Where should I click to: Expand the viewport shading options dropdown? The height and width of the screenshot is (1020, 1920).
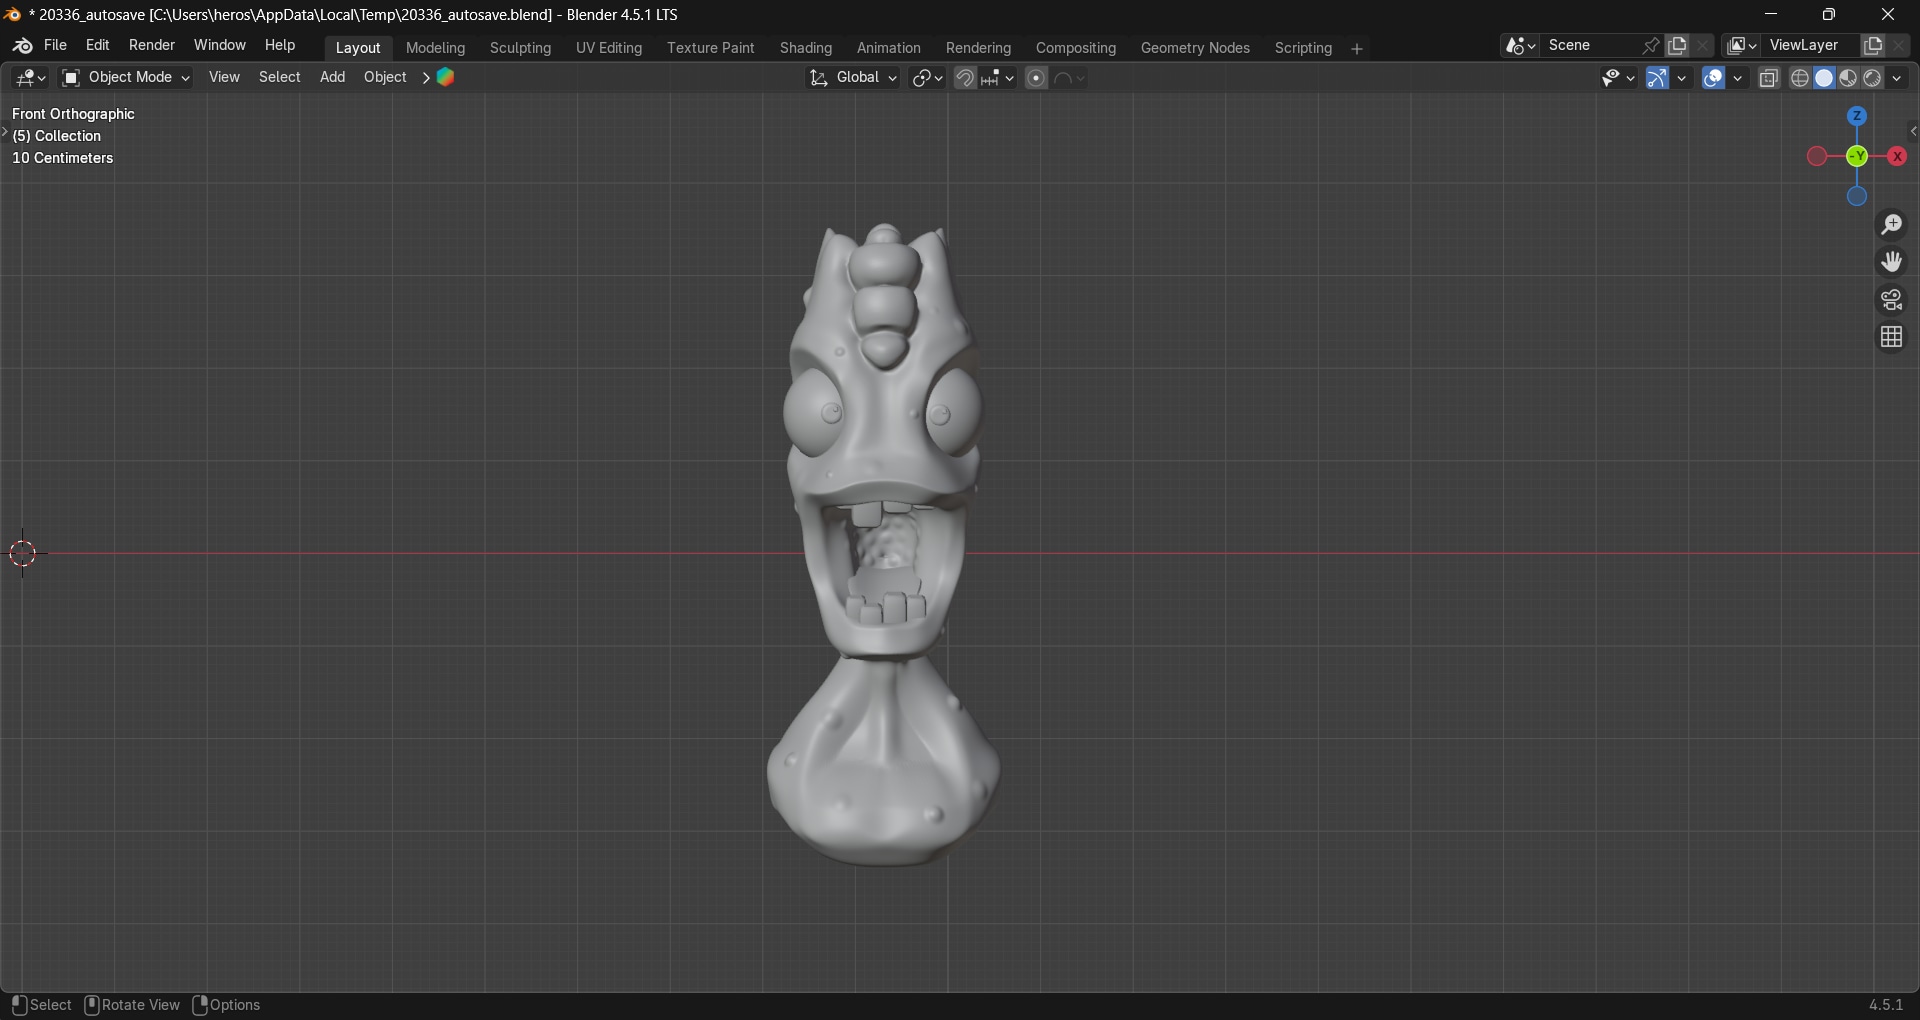point(1897,78)
